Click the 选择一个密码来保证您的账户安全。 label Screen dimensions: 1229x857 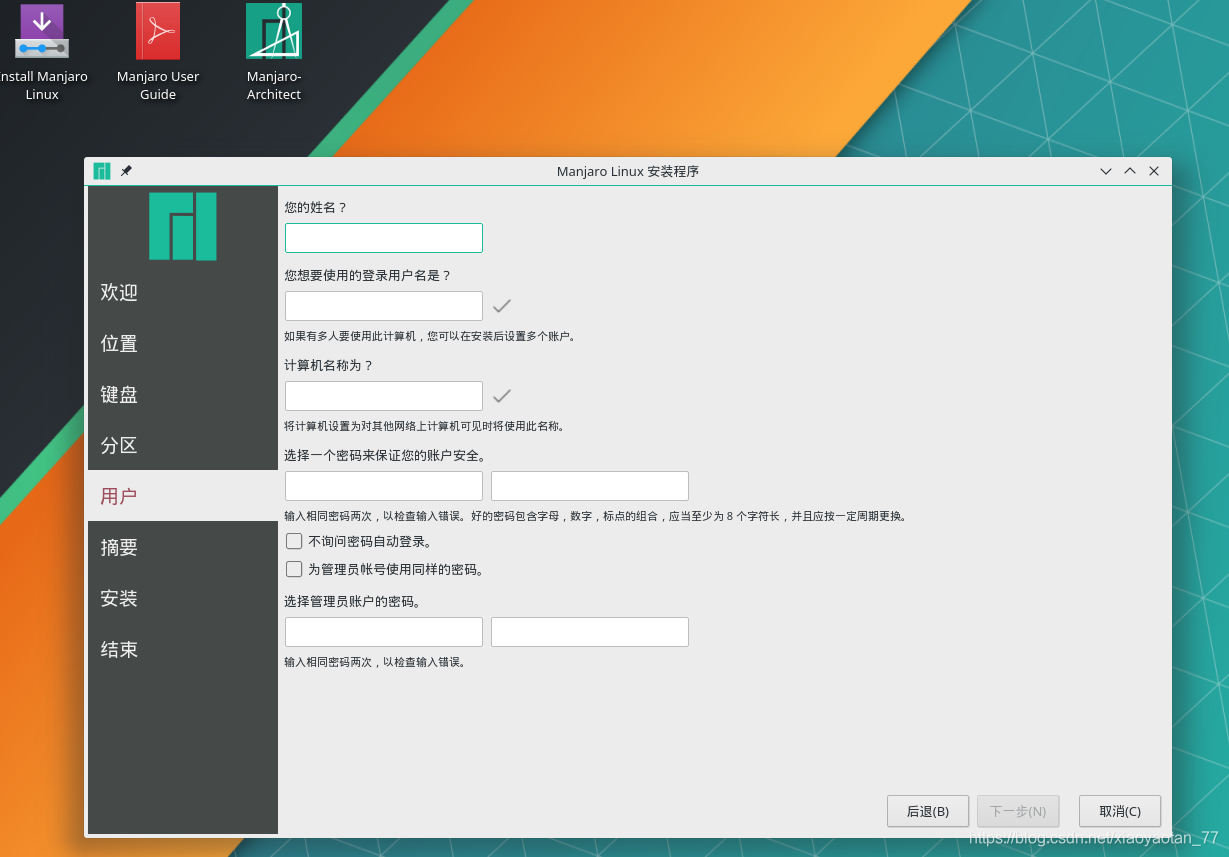[385, 455]
